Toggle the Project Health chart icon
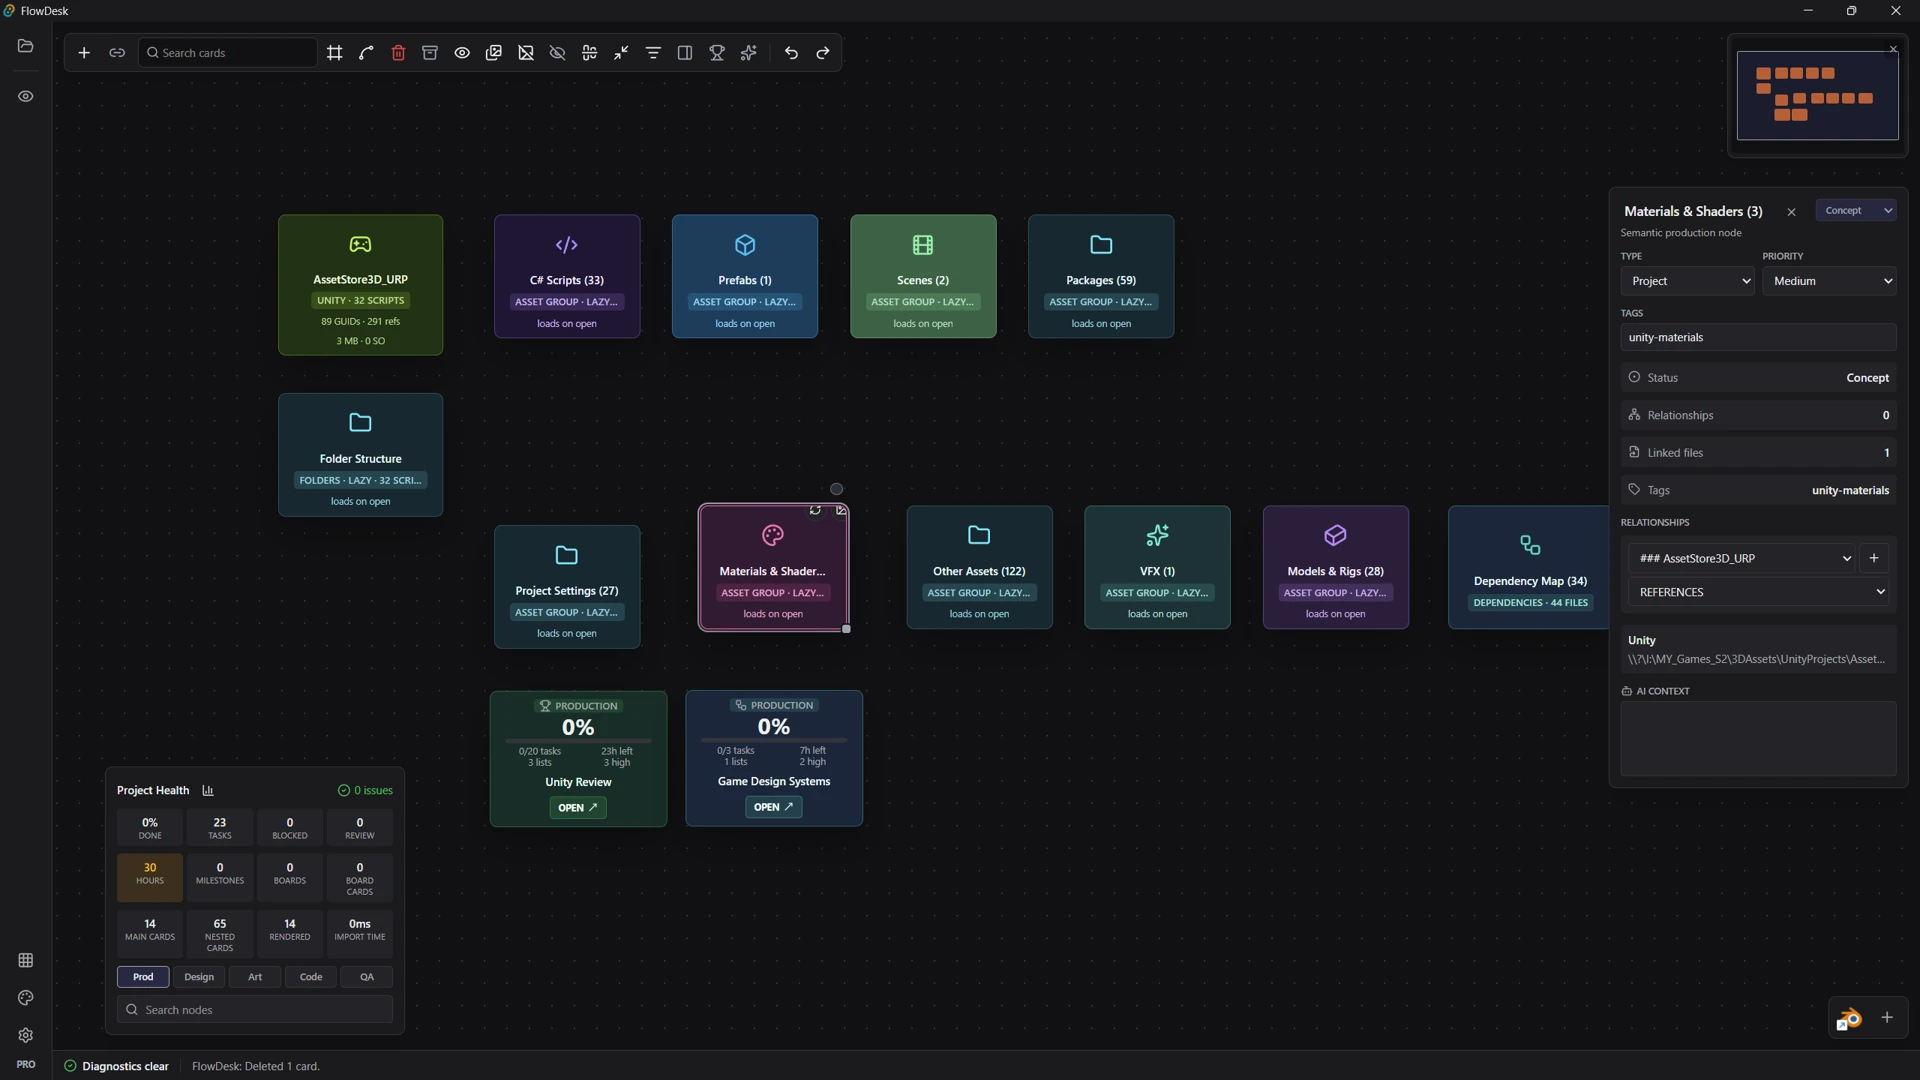 click(x=208, y=791)
